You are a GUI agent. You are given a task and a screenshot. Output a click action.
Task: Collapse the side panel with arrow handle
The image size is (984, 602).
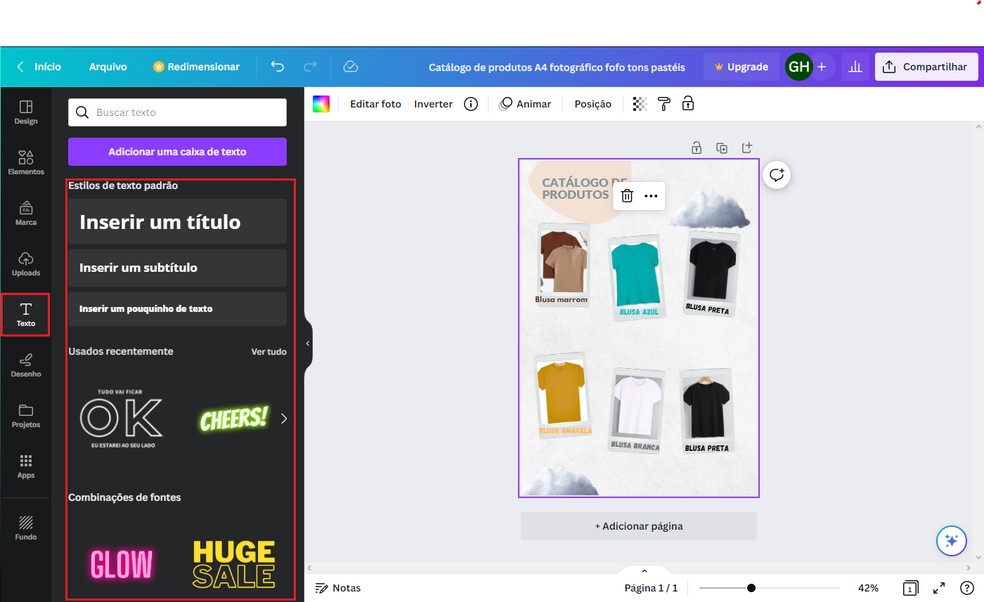(308, 343)
